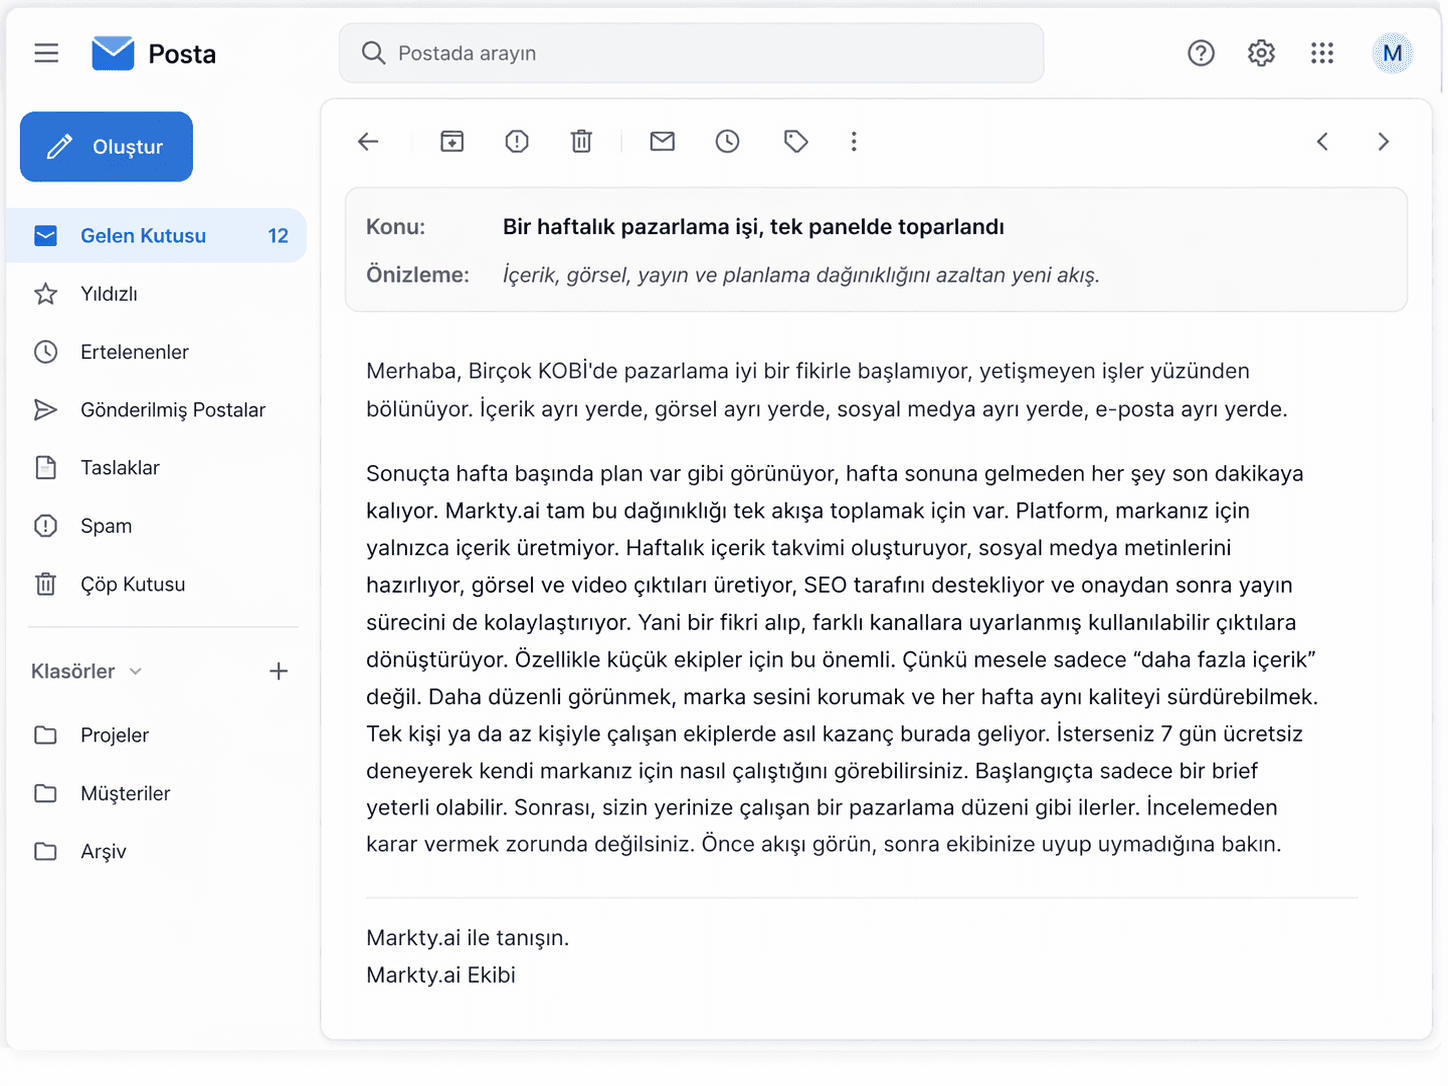Open the help question mark
The height and width of the screenshot is (1086, 1448).
coord(1200,53)
